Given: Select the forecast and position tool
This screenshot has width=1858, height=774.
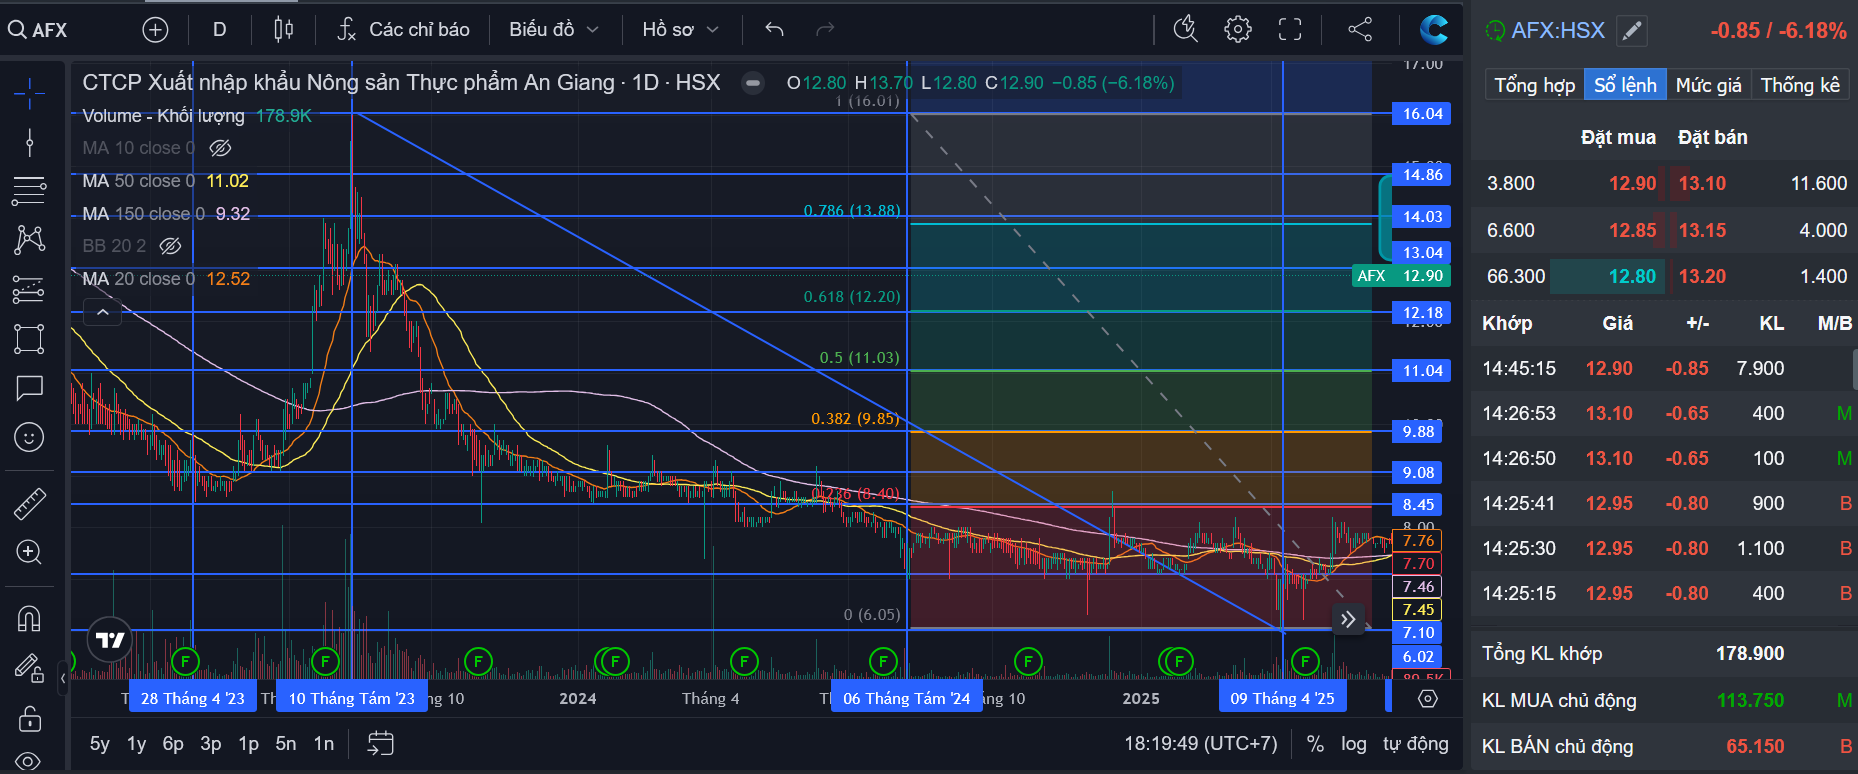Looking at the screenshot, I should tap(29, 290).
